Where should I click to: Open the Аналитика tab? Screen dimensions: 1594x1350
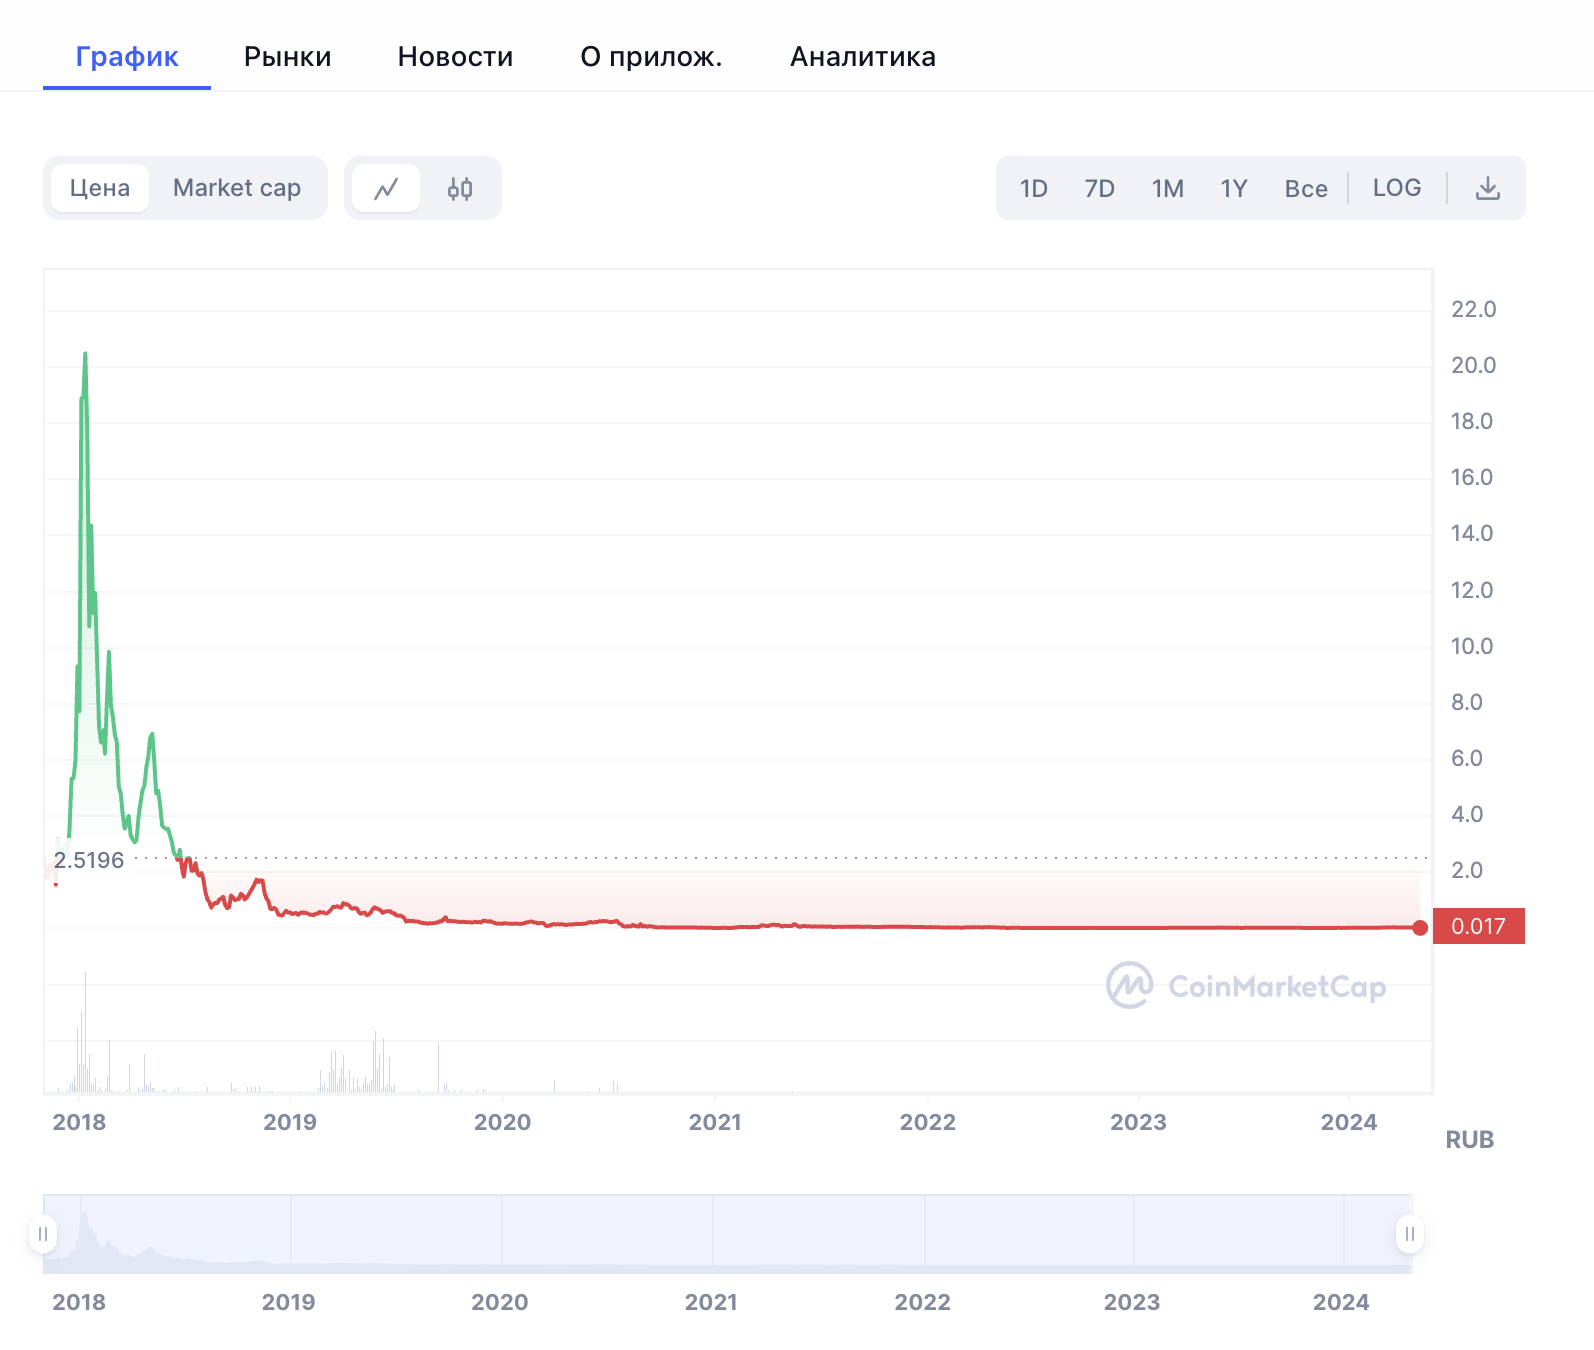point(863,56)
